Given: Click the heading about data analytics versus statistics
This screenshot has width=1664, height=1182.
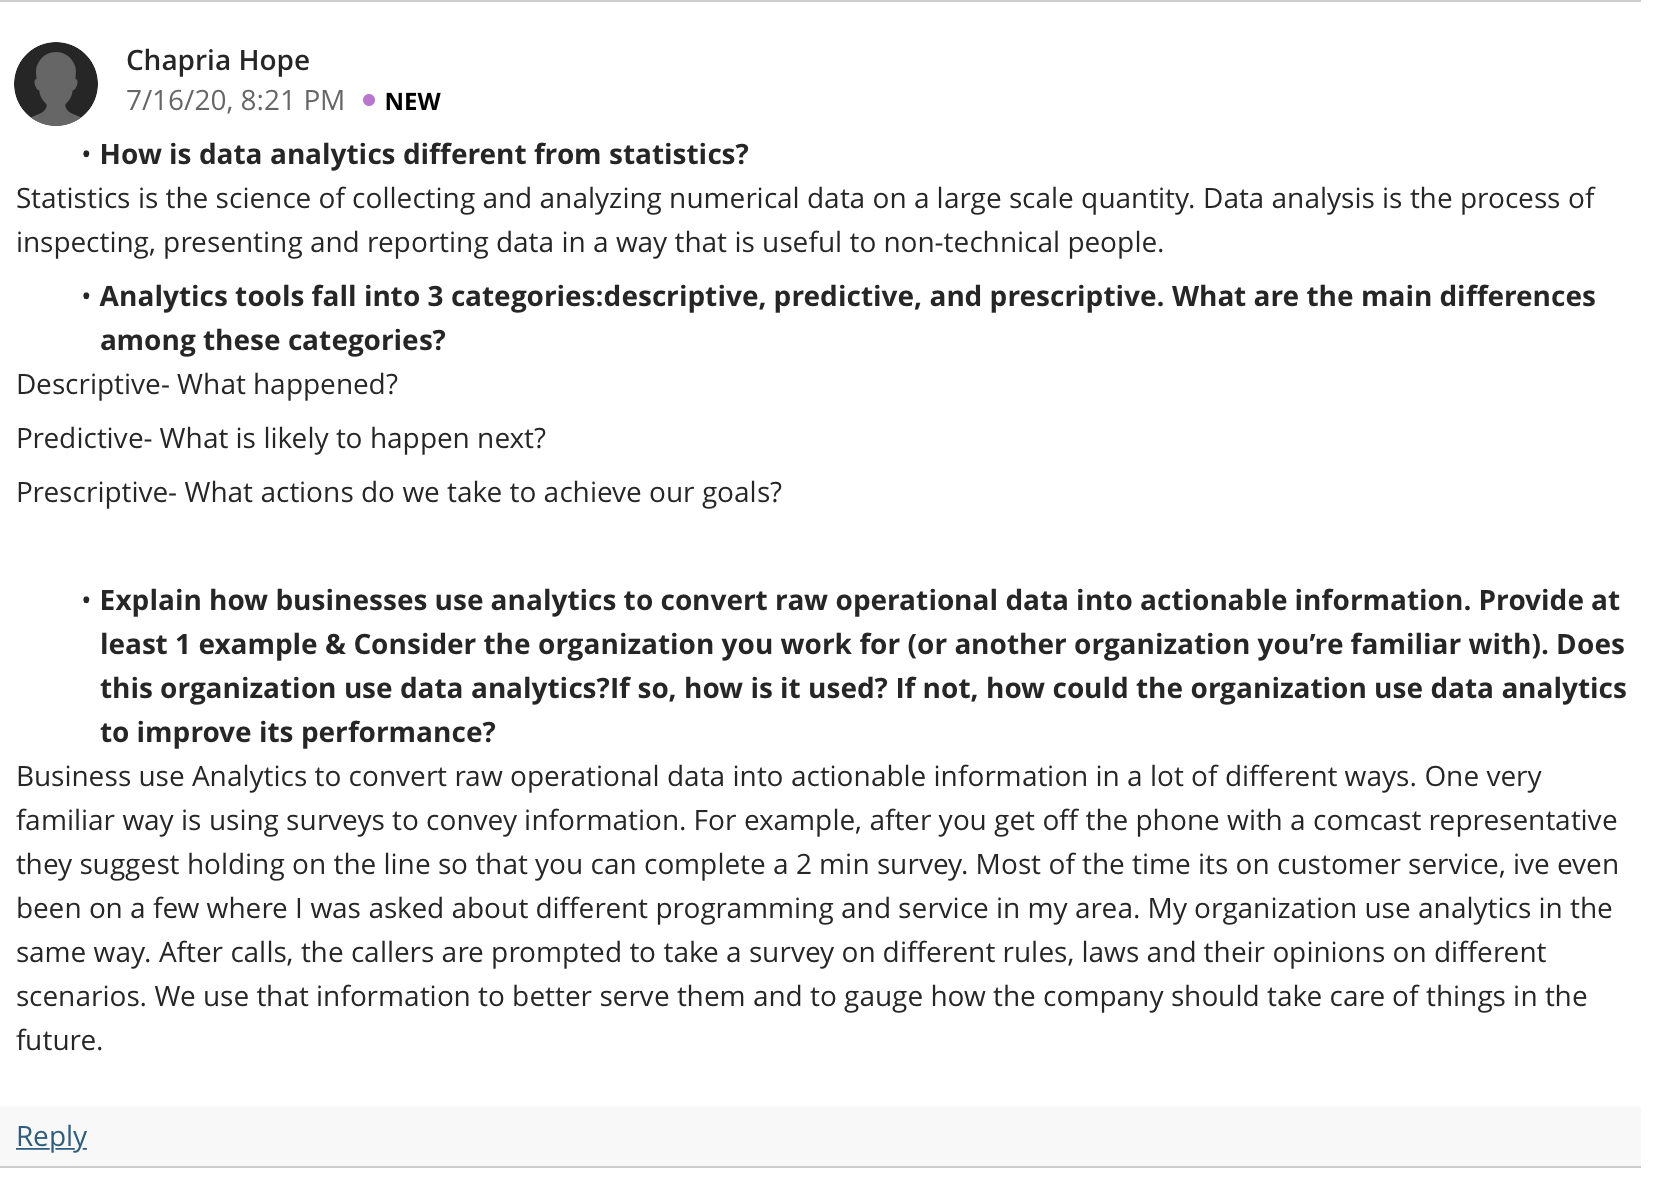Looking at the screenshot, I should [424, 154].
